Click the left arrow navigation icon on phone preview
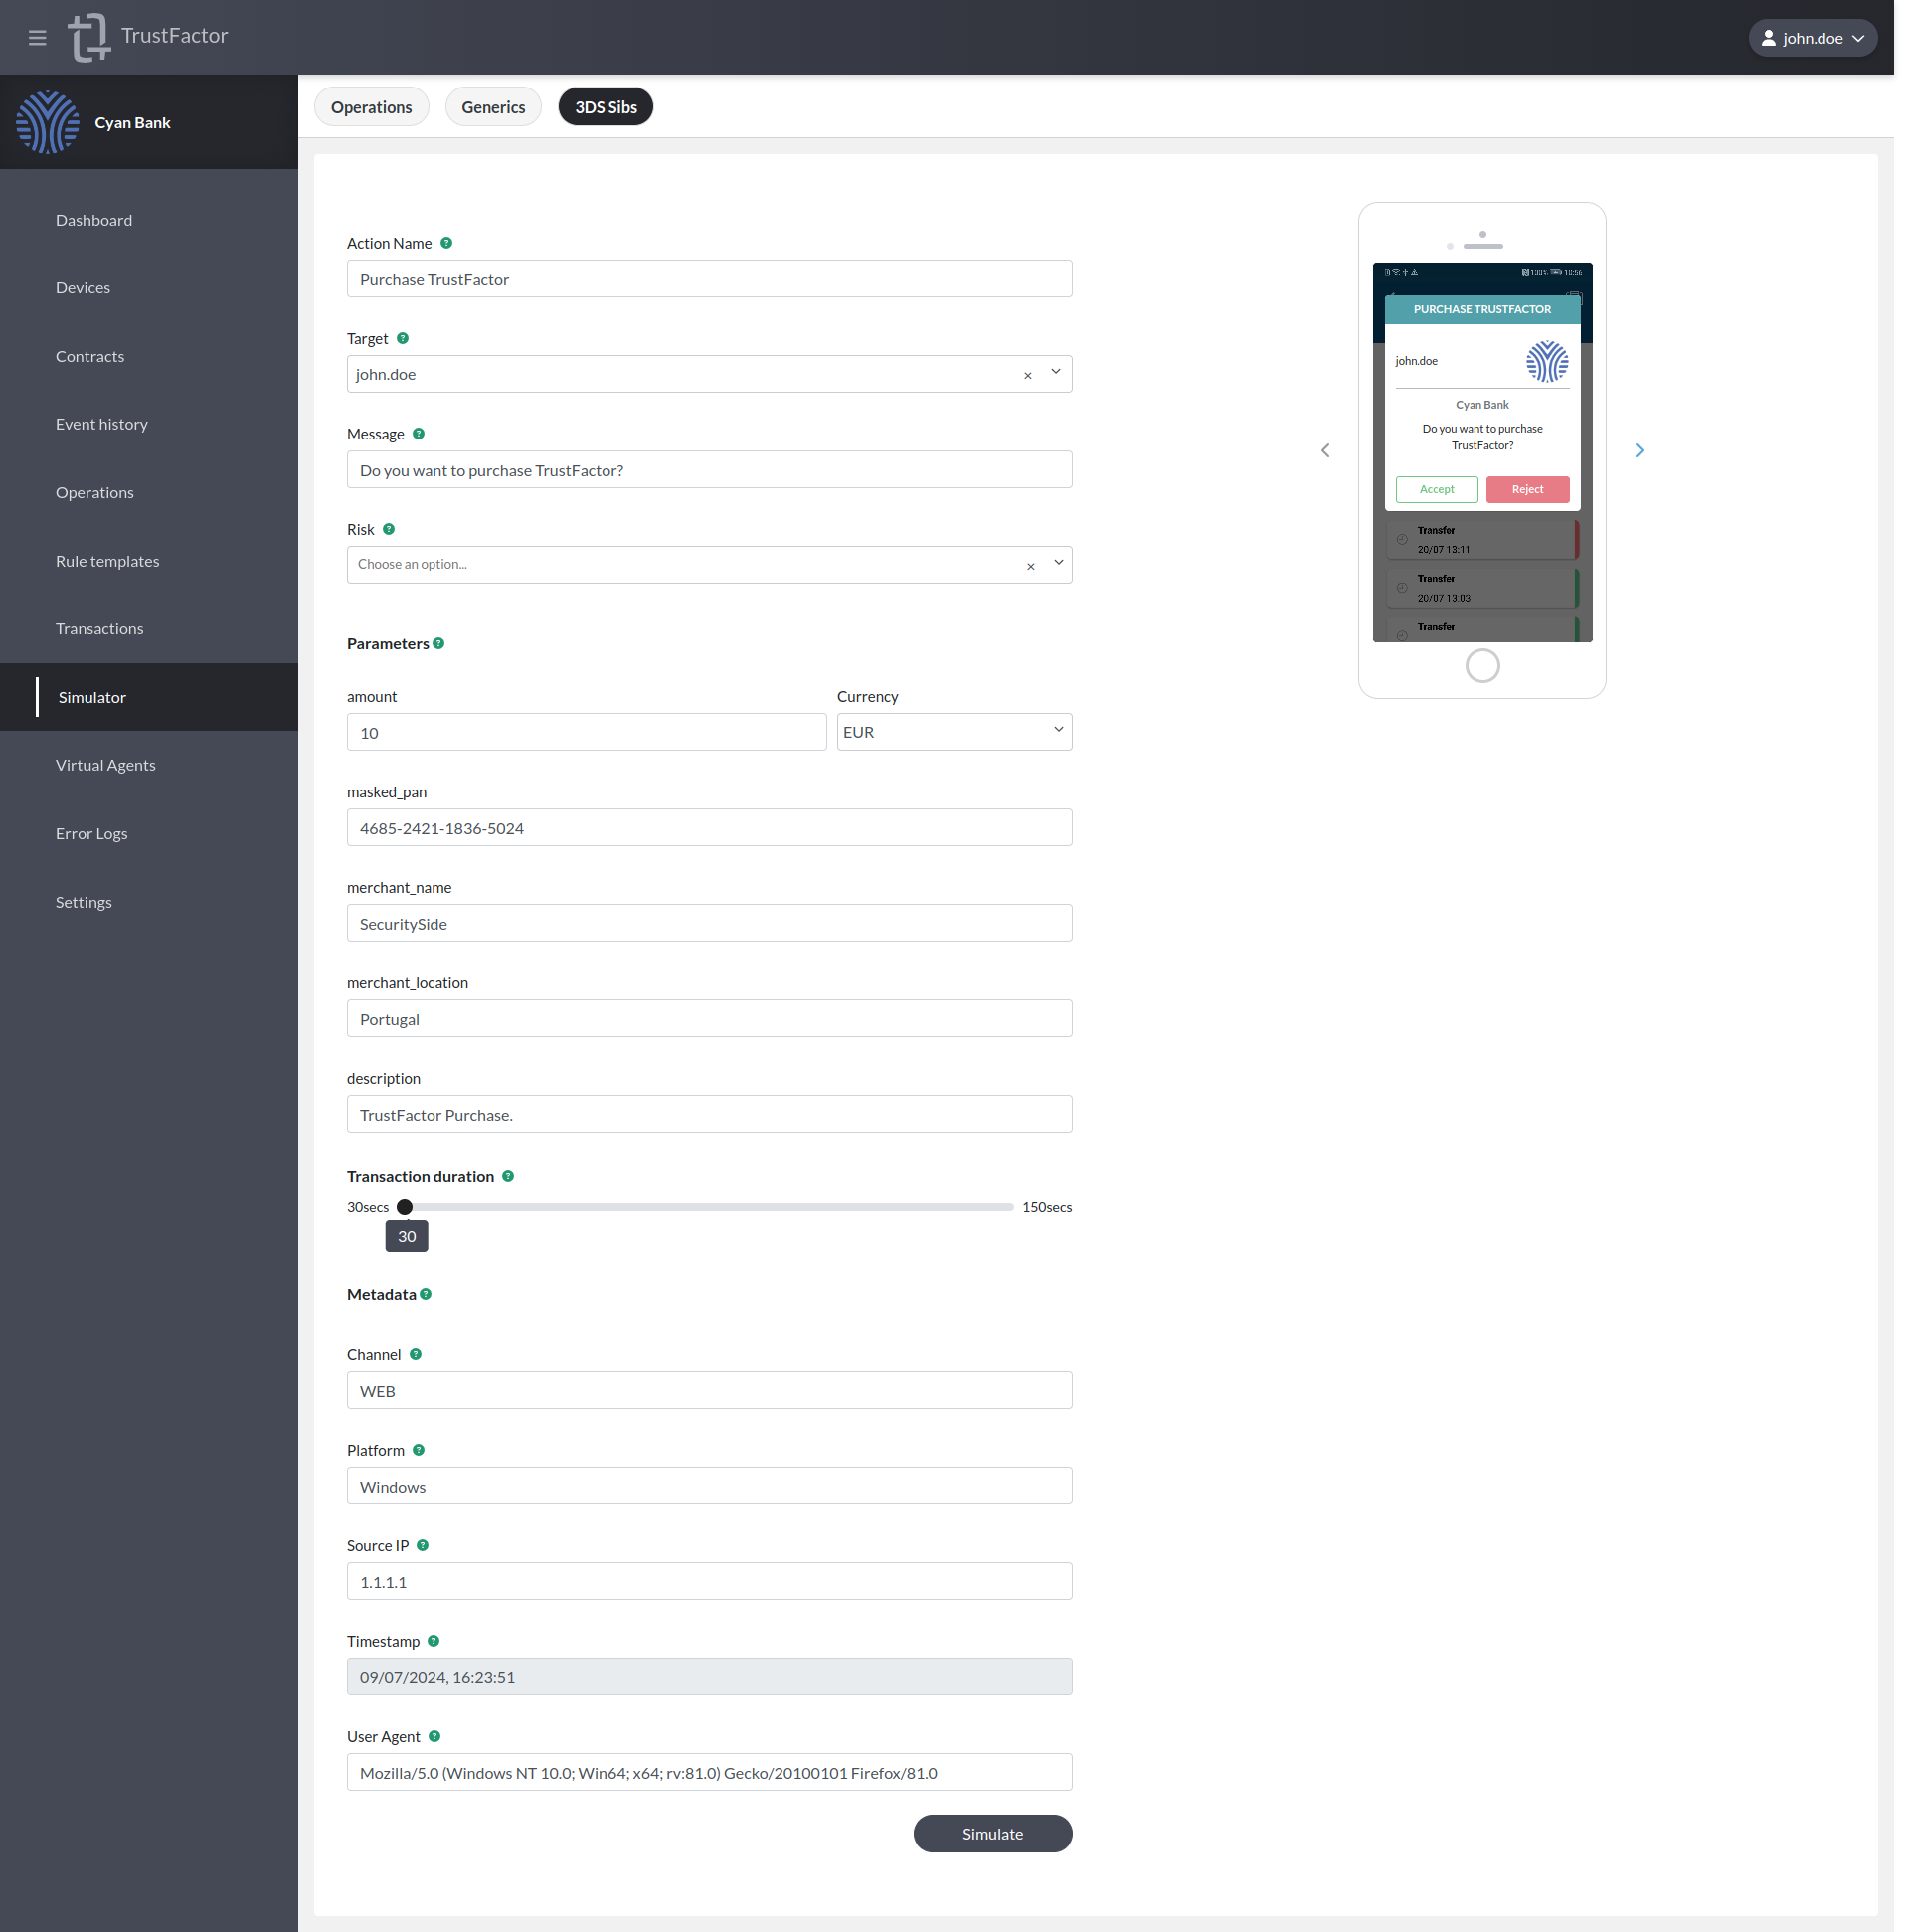1909x1932 pixels. [1325, 451]
